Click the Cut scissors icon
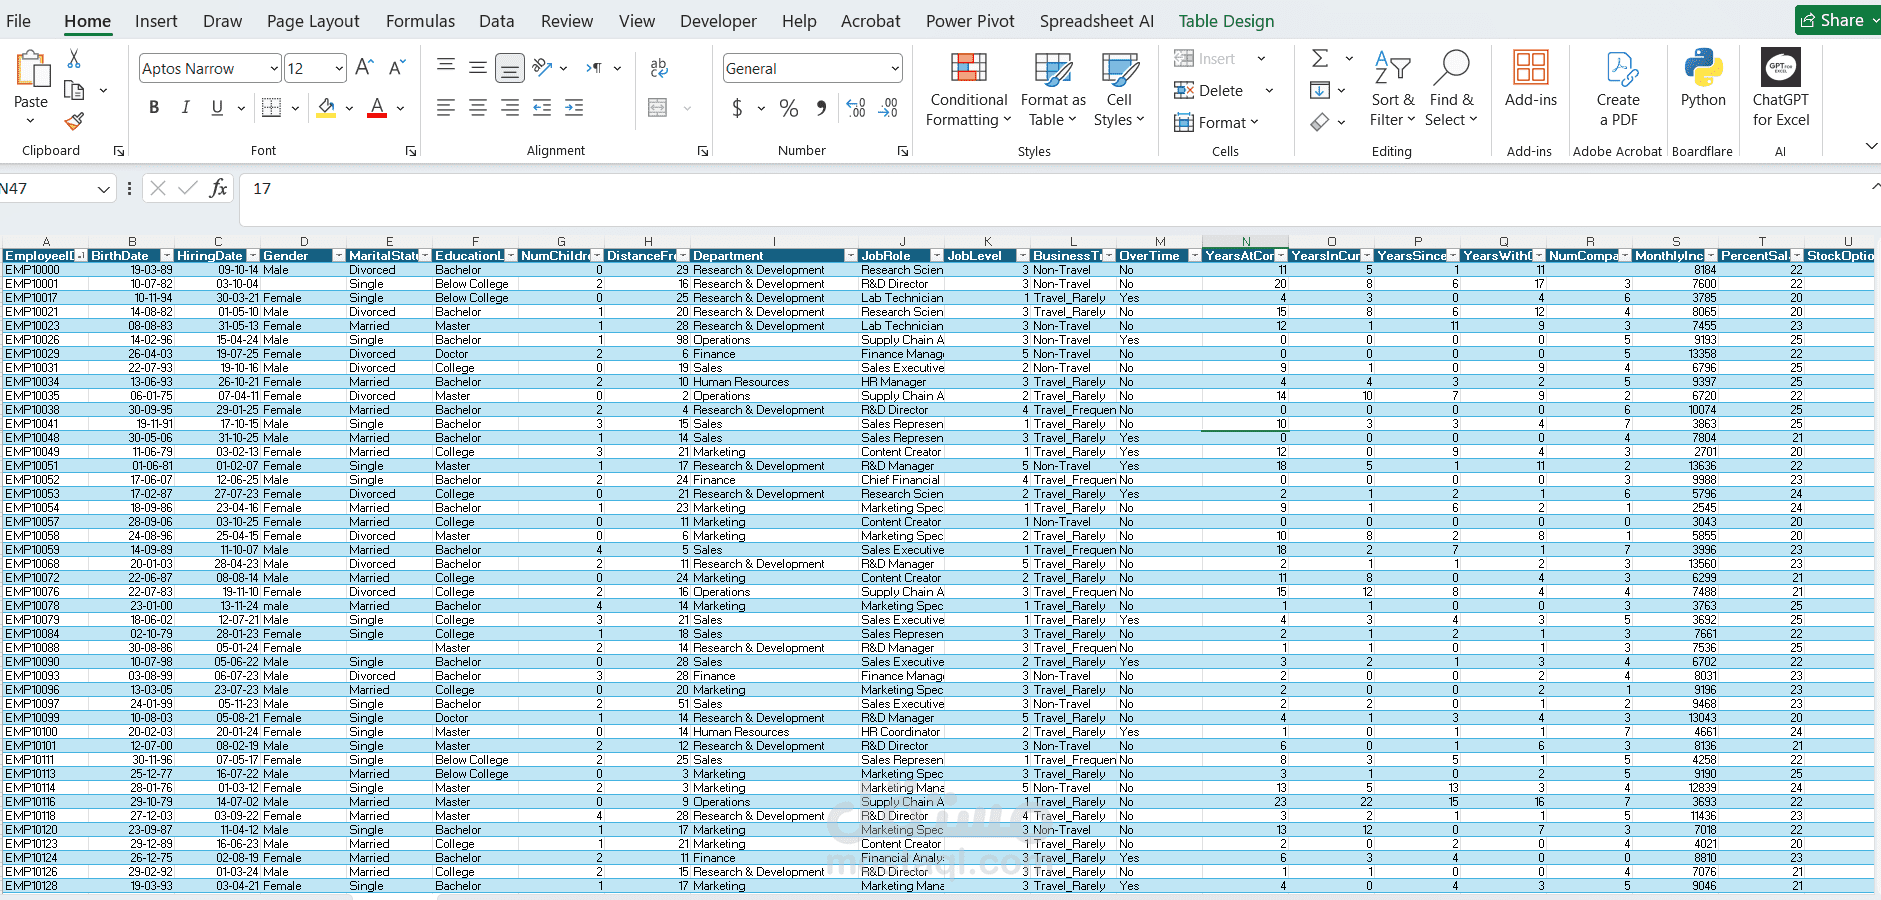Viewport: 1881px width, 900px height. click(x=73, y=59)
